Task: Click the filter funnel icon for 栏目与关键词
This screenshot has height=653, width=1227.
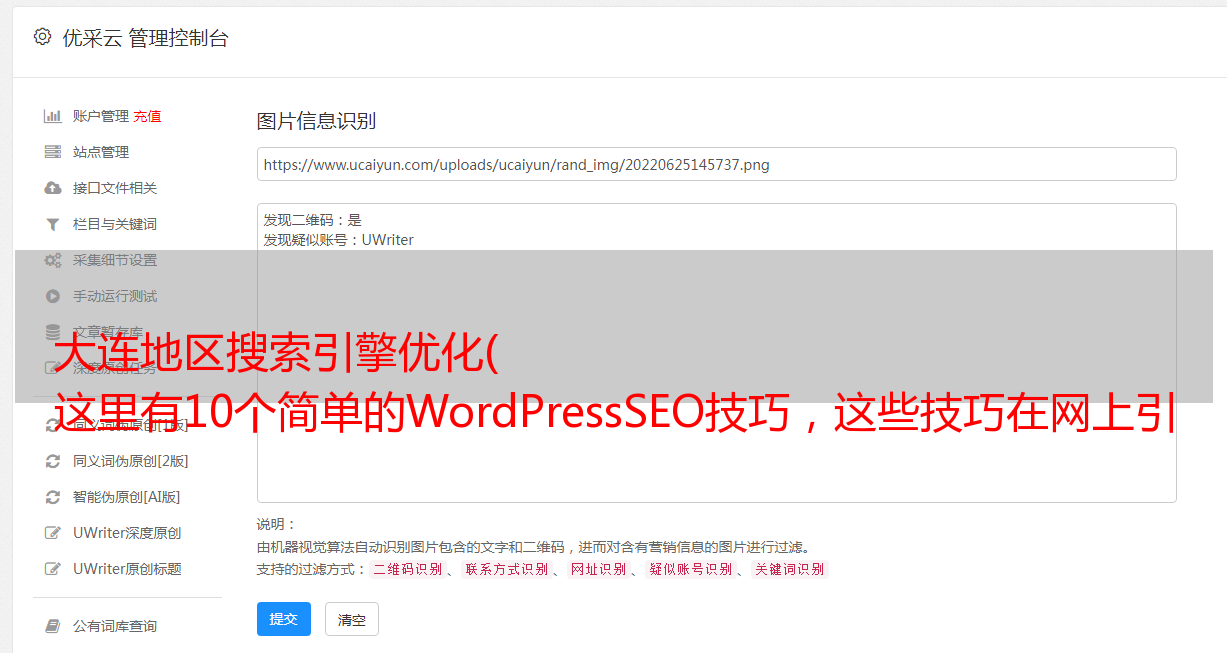Action: [x=53, y=224]
